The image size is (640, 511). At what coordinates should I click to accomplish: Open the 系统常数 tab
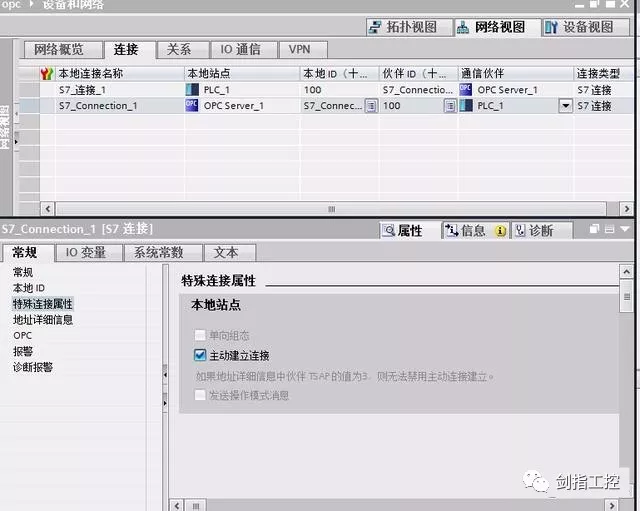[159, 252]
